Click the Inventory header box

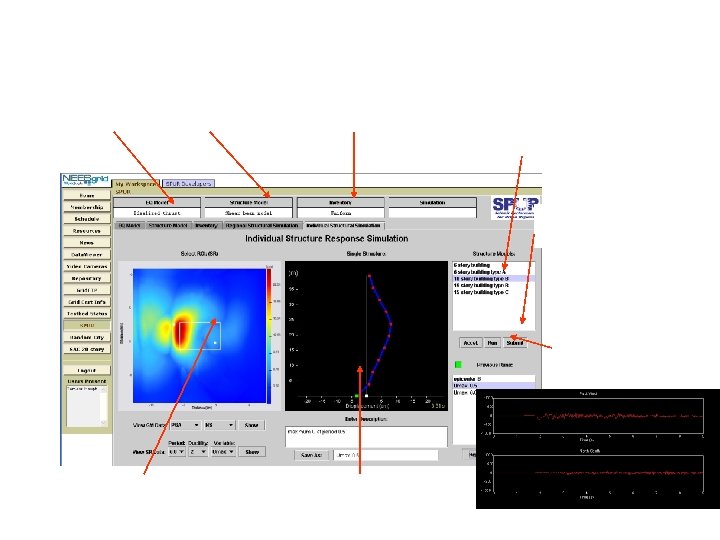pos(340,202)
